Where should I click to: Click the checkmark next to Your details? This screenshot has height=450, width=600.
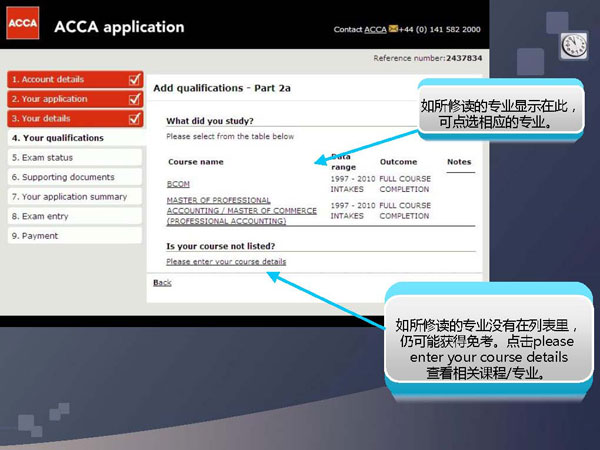[x=135, y=118]
